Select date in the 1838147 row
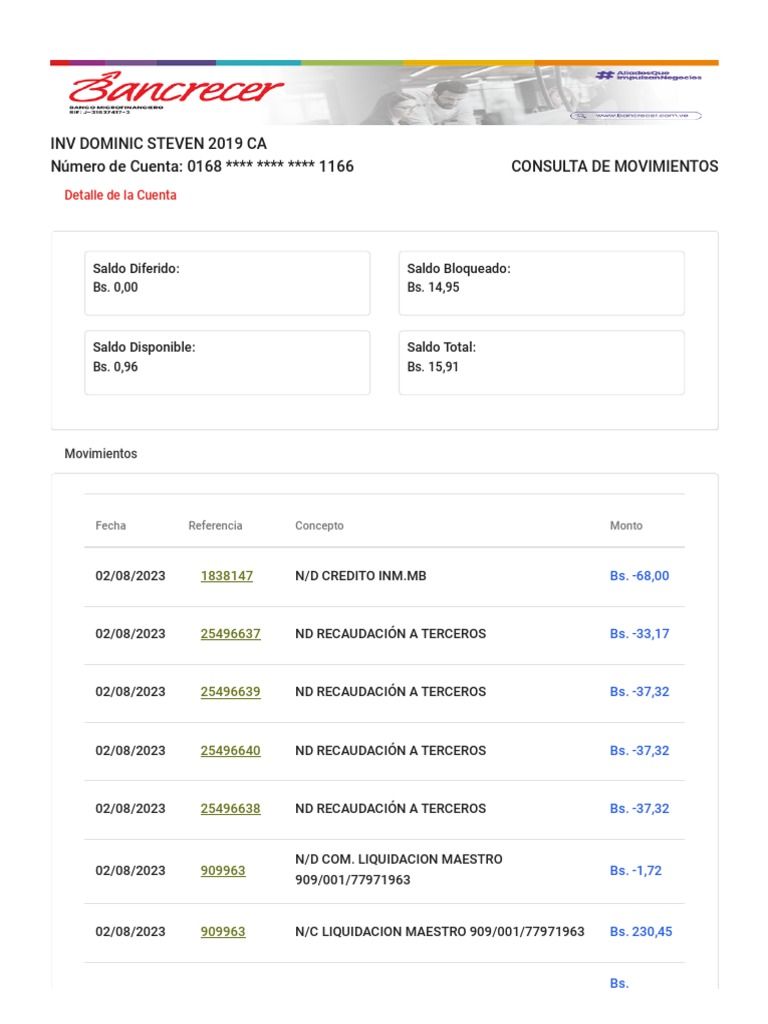 pyautogui.click(x=130, y=576)
